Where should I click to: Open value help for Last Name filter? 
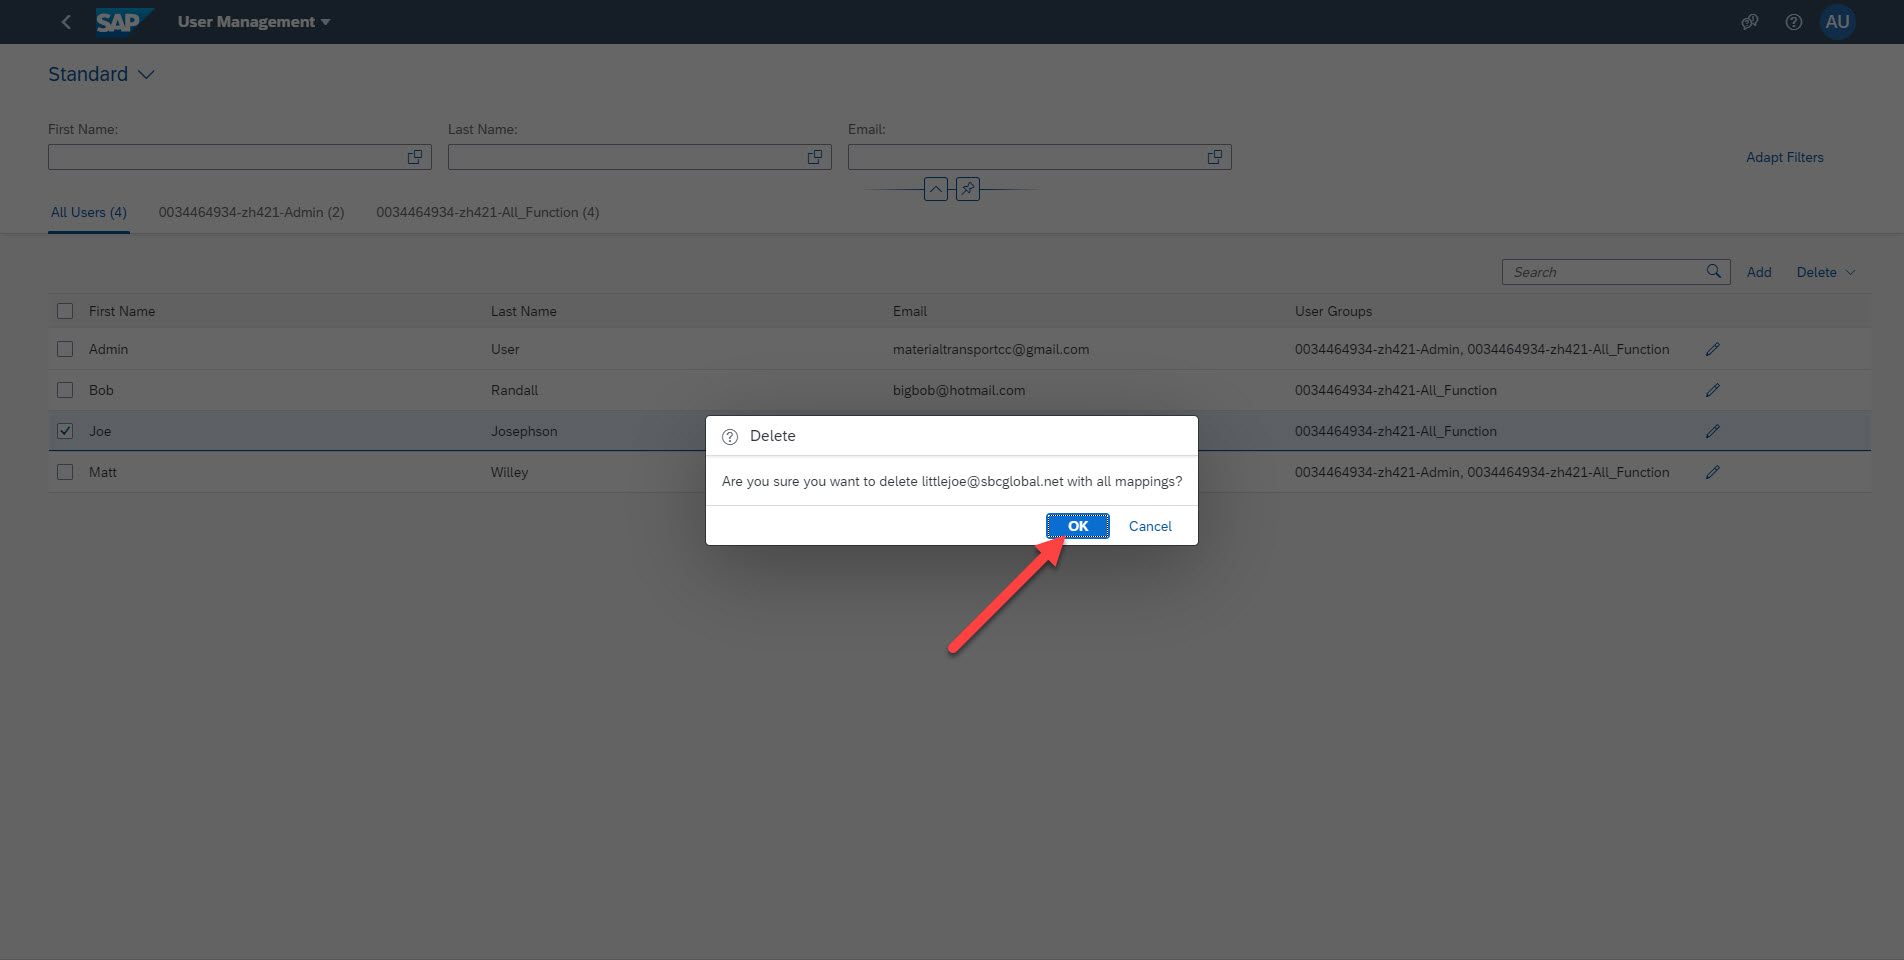(x=815, y=157)
